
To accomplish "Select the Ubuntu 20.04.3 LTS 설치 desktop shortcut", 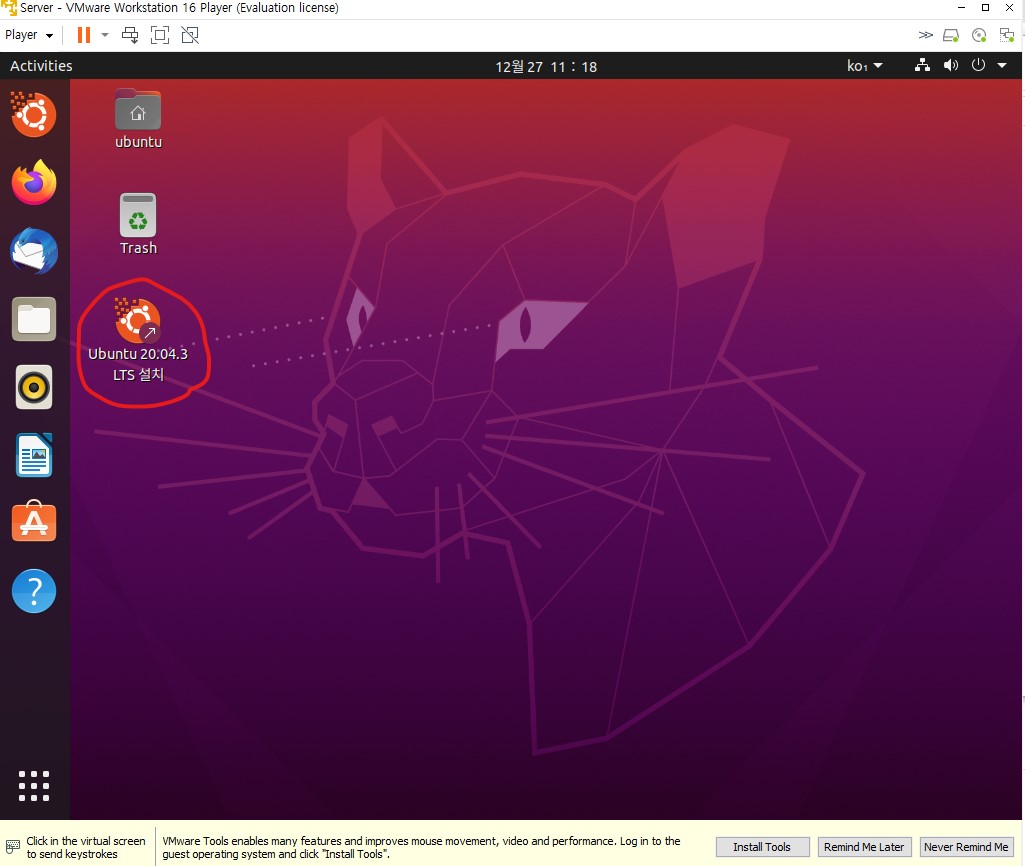I will [x=138, y=341].
